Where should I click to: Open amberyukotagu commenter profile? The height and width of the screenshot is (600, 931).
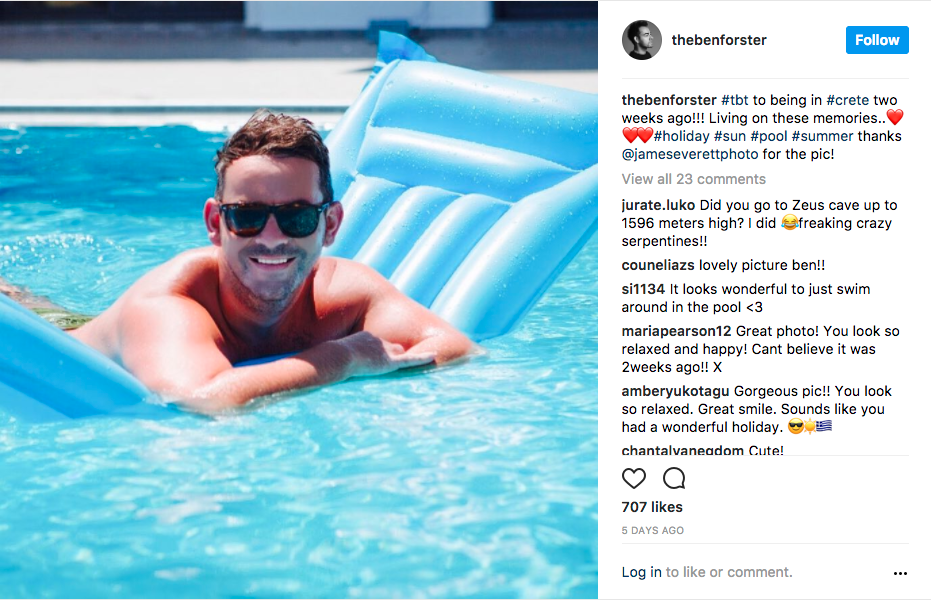(x=675, y=391)
